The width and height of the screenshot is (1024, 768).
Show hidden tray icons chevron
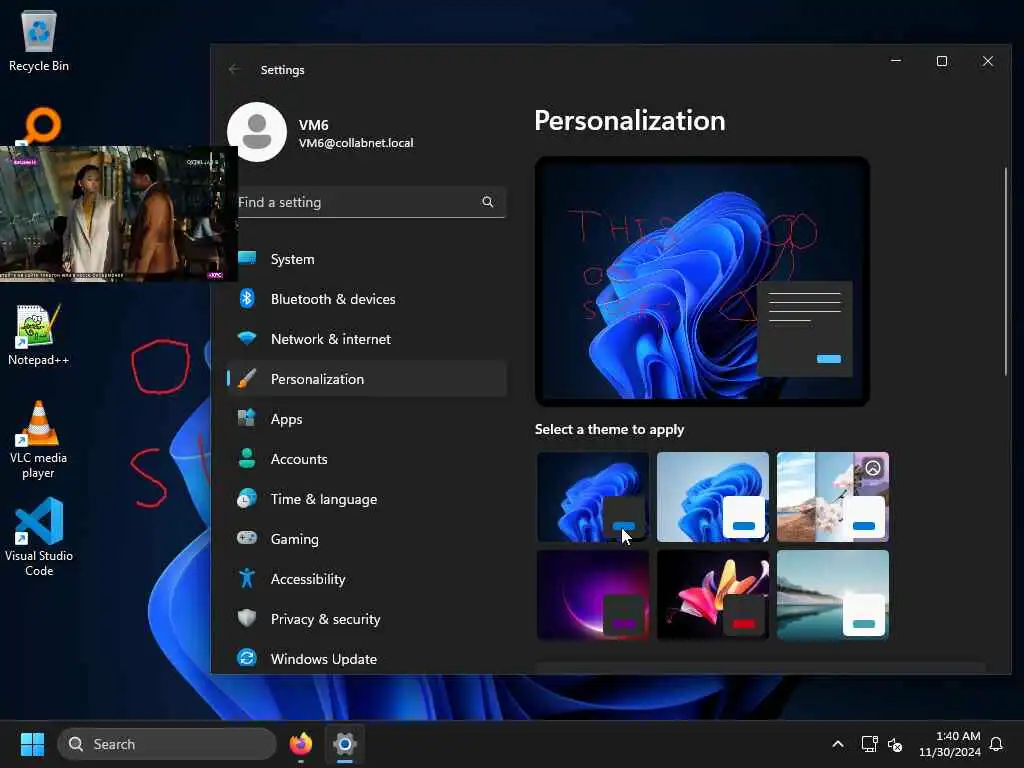(x=838, y=744)
